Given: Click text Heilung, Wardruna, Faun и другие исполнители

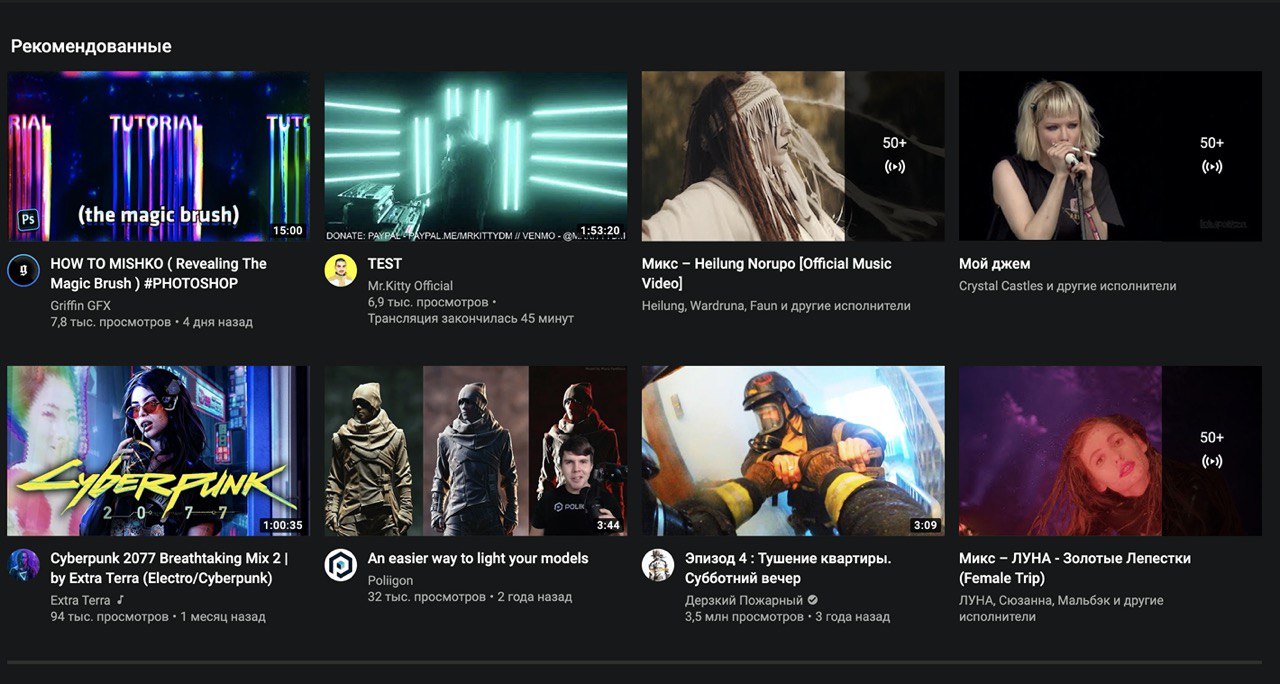Looking at the screenshot, I should pyautogui.click(x=776, y=306).
